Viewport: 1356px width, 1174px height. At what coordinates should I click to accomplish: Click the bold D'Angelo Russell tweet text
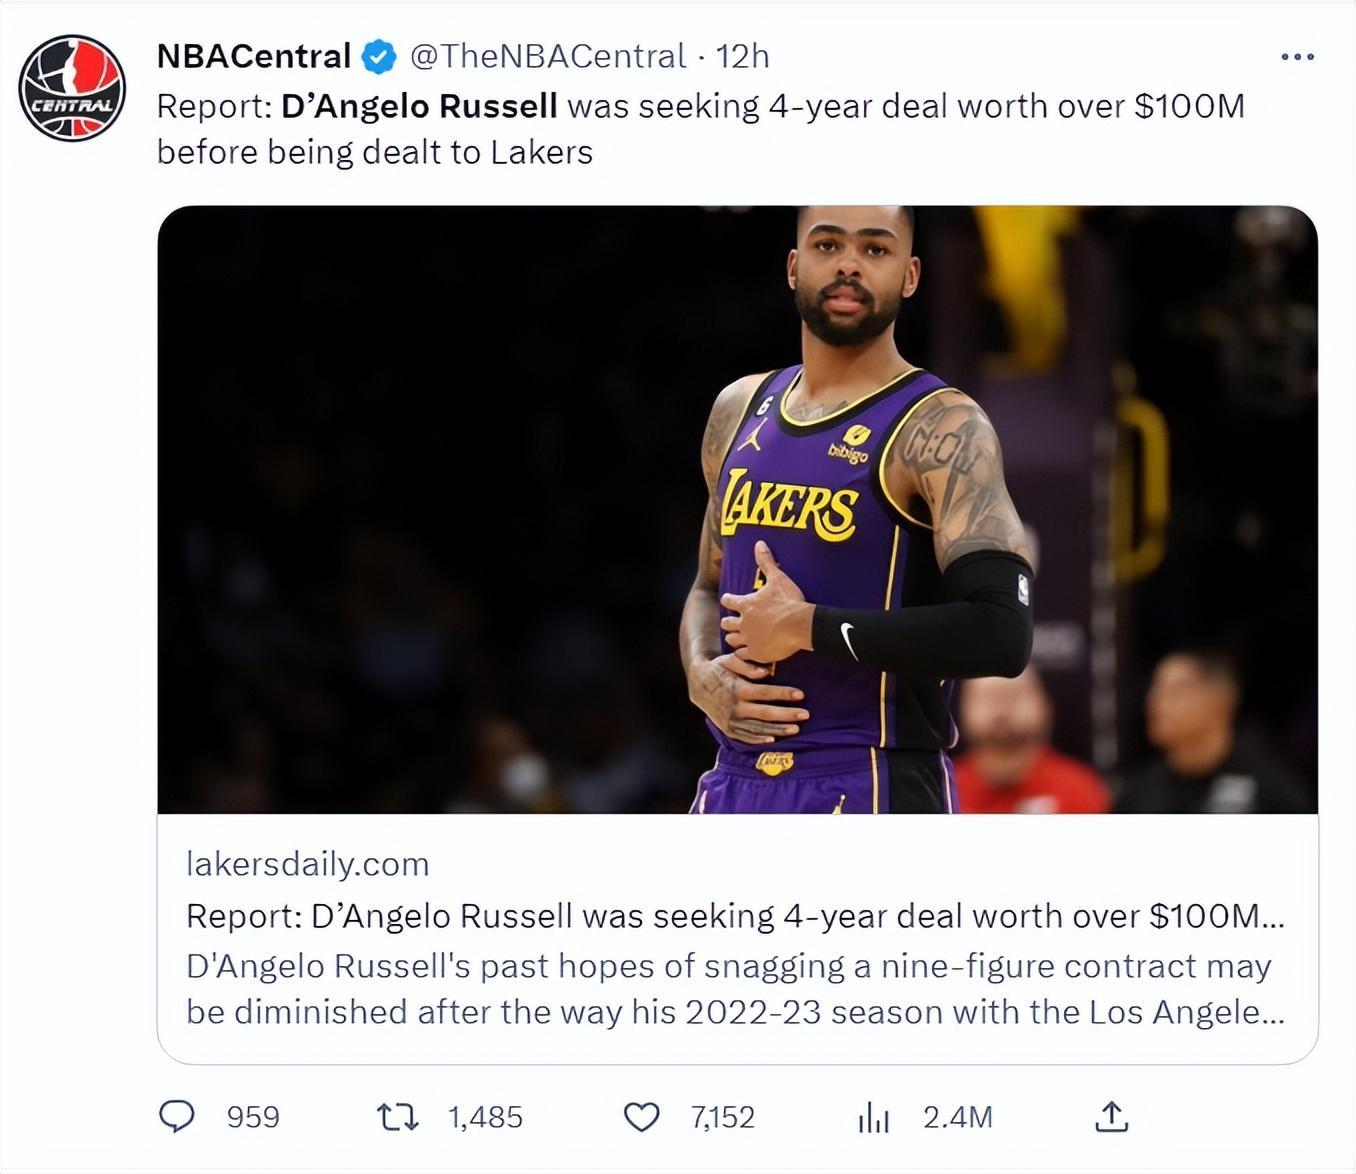pos(419,106)
